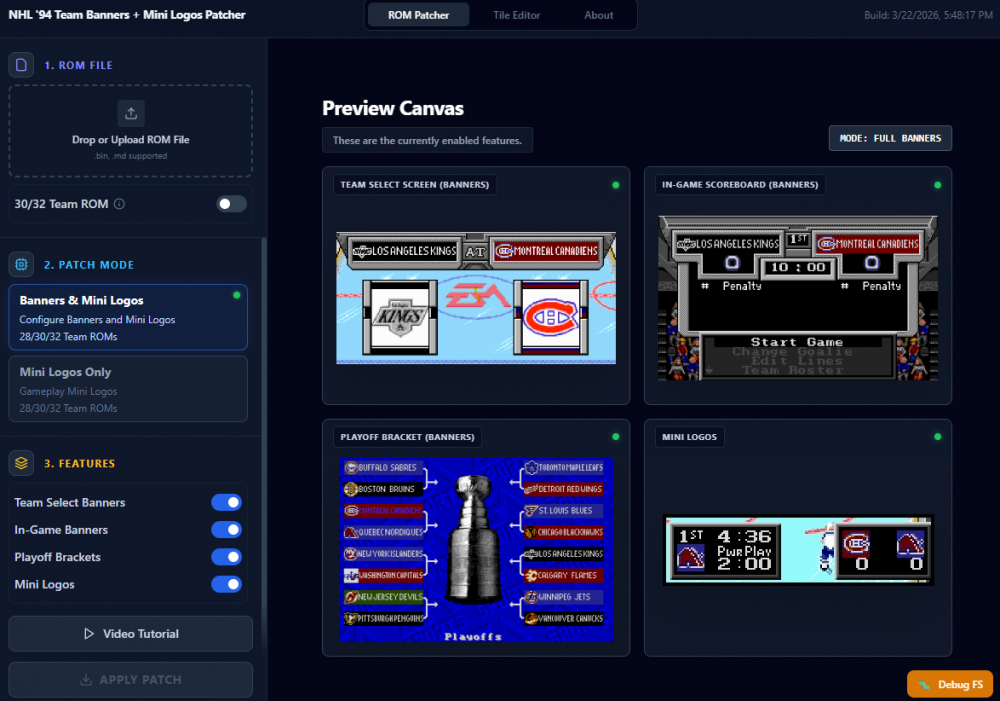Turn off the In-Game Banners switch

click(x=226, y=530)
